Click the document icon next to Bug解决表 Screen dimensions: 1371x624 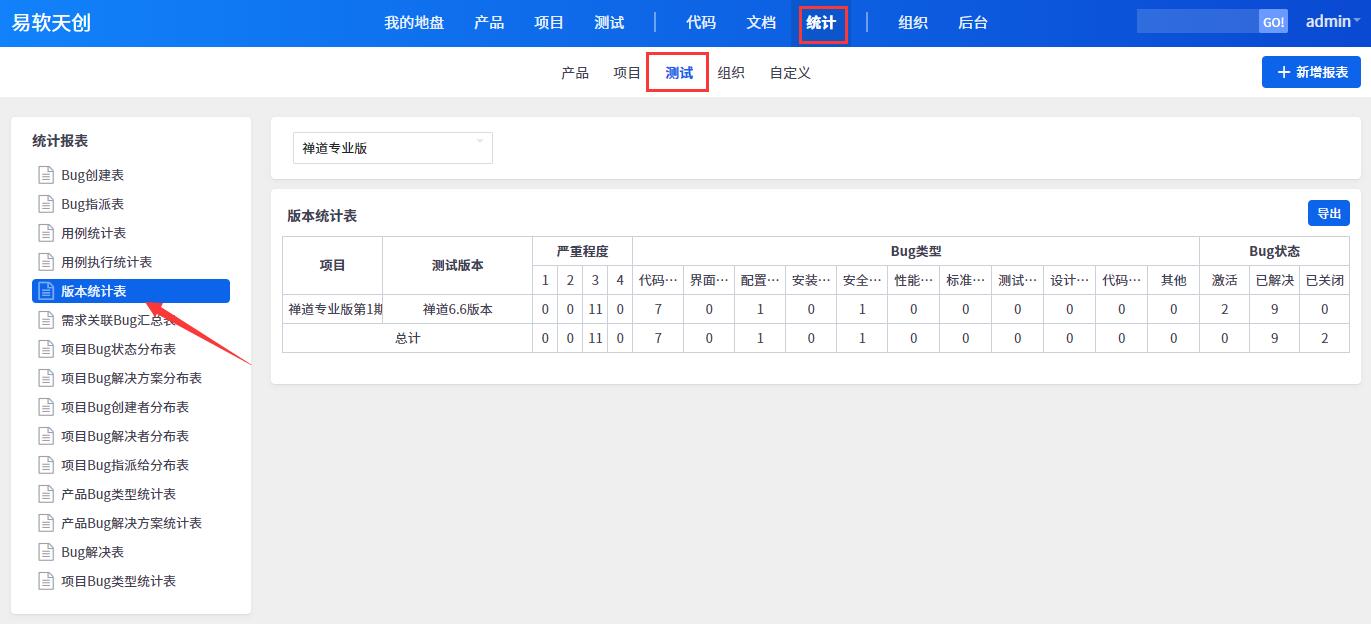point(45,552)
